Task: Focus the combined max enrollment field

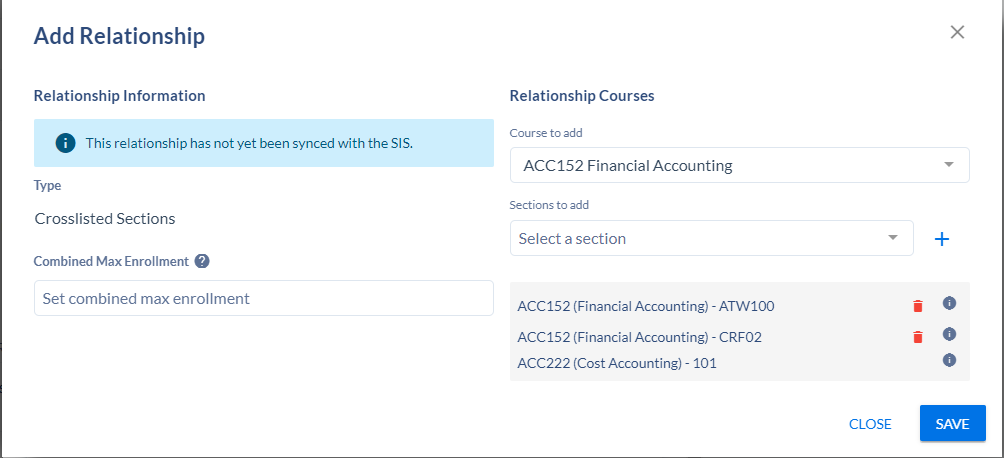Action: (x=263, y=298)
